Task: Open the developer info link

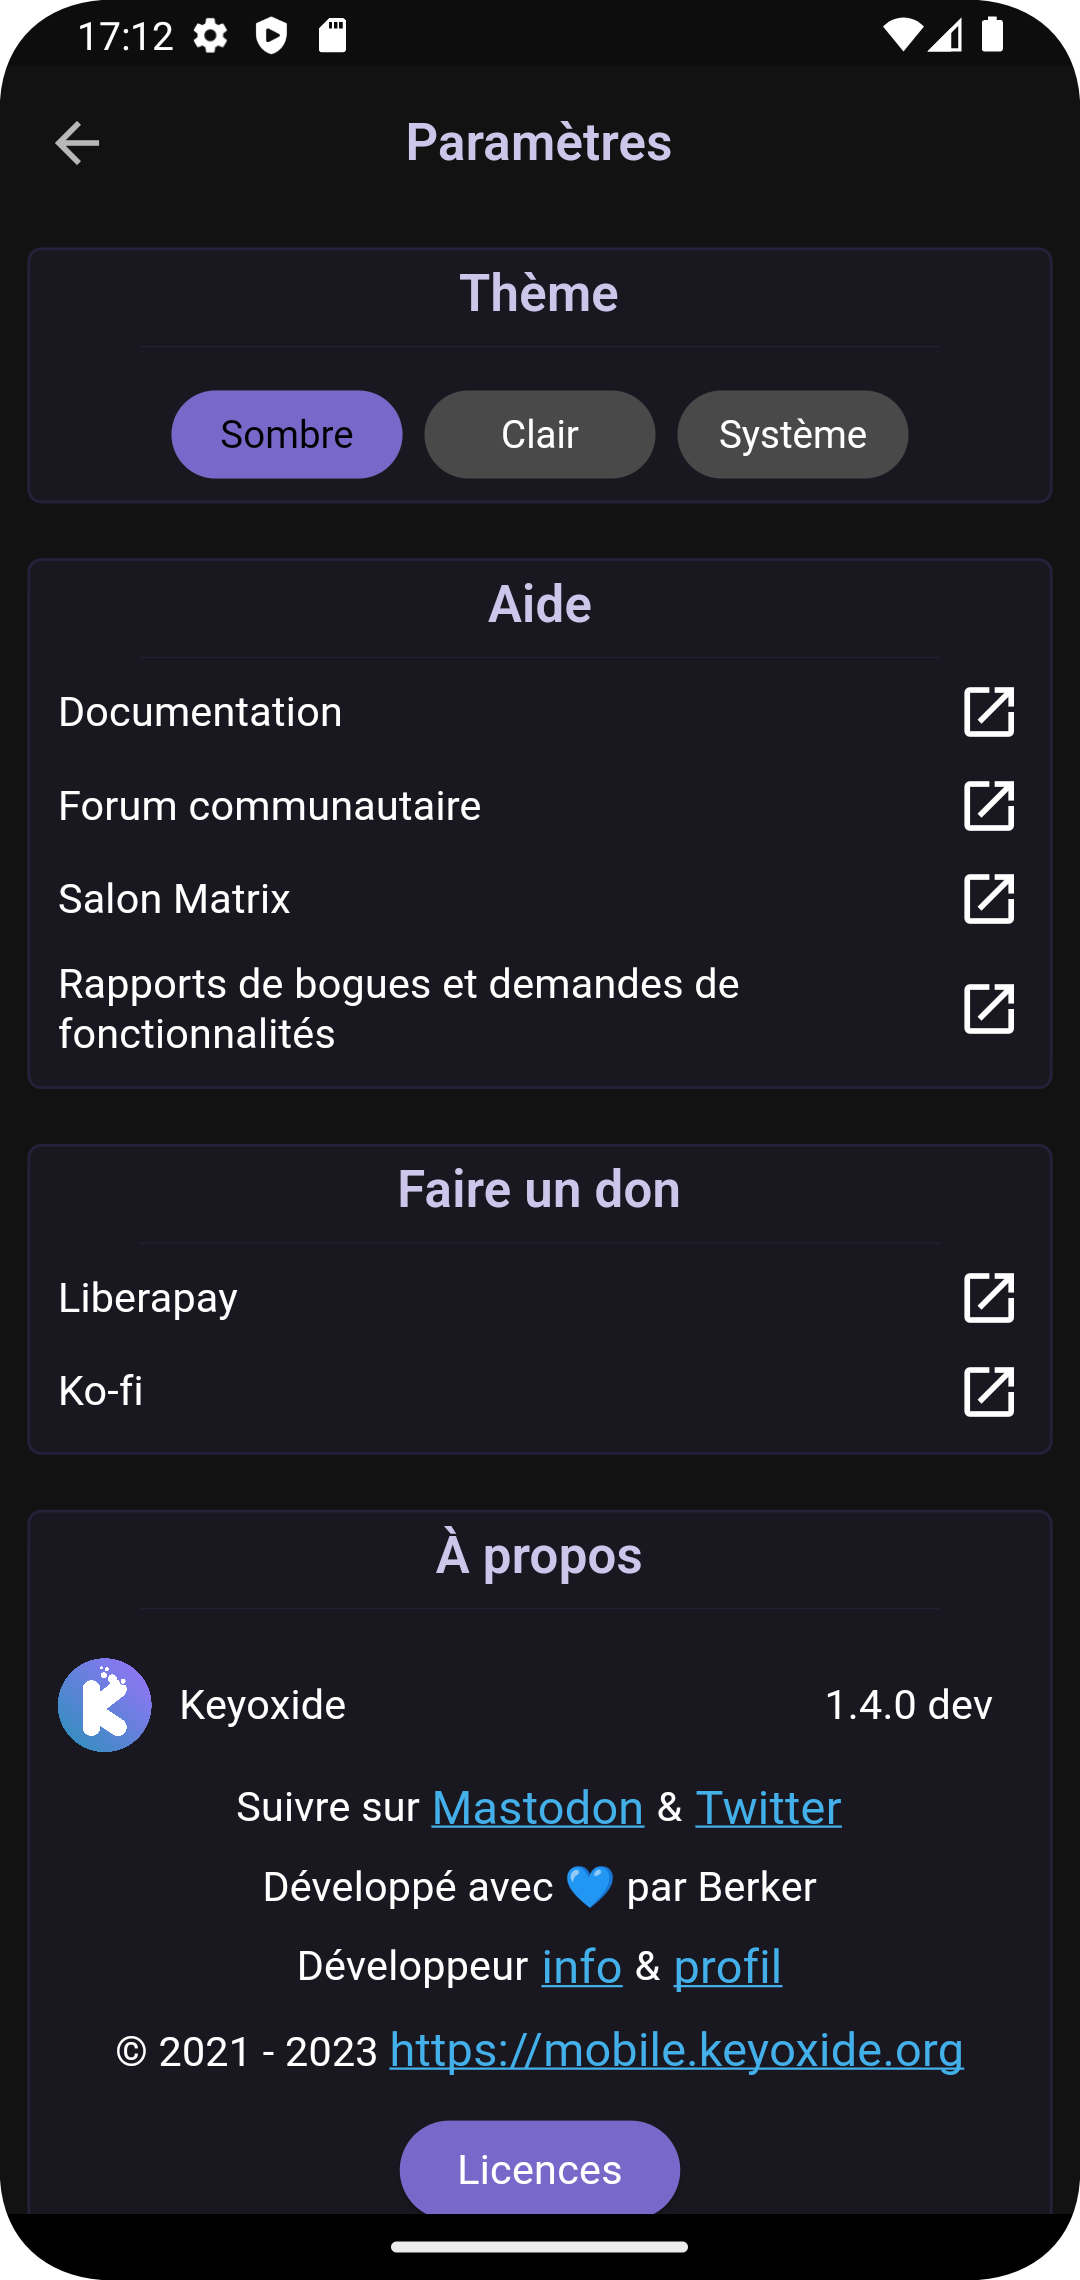Action: (x=582, y=1967)
